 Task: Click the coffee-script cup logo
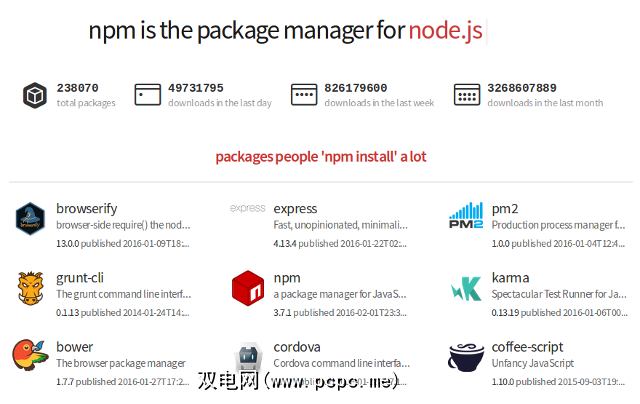click(466, 357)
